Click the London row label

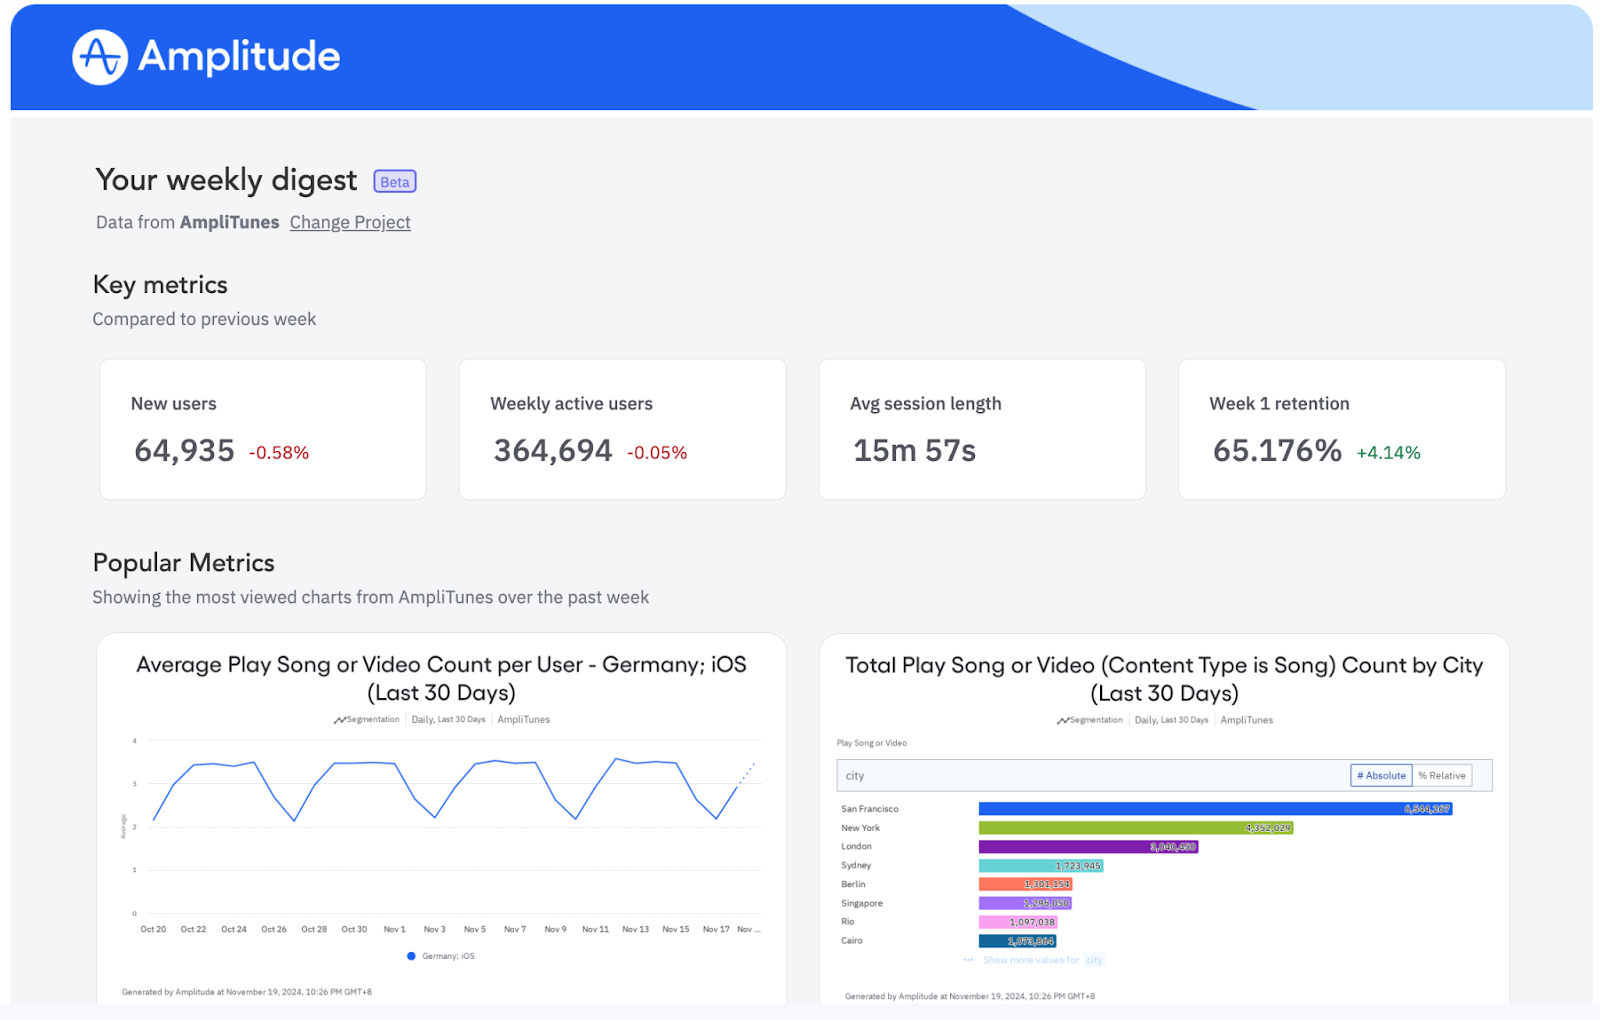coord(856,847)
